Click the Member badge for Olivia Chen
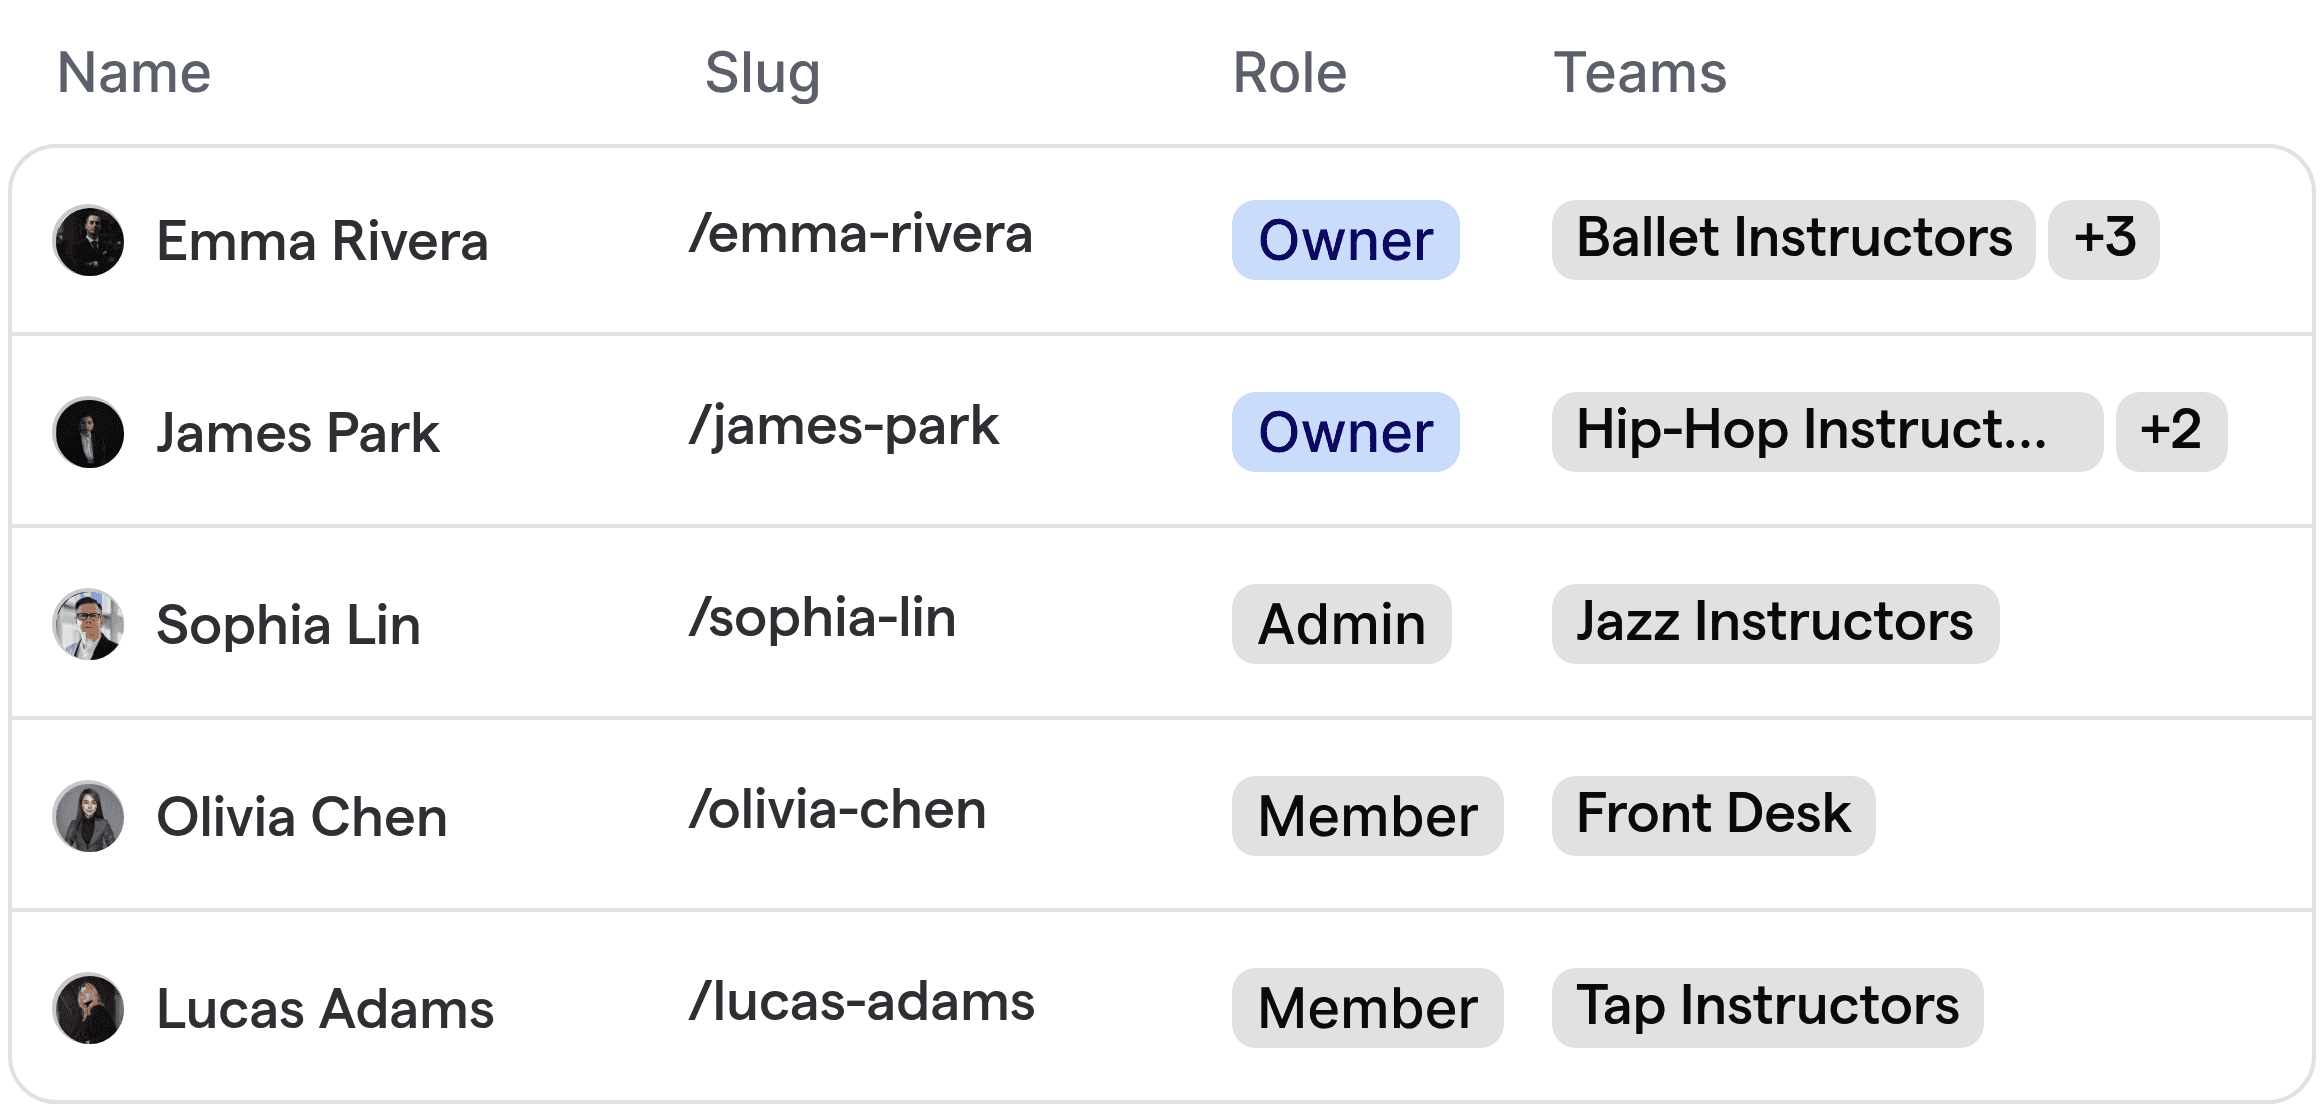2324x1112 pixels. (x=1366, y=816)
